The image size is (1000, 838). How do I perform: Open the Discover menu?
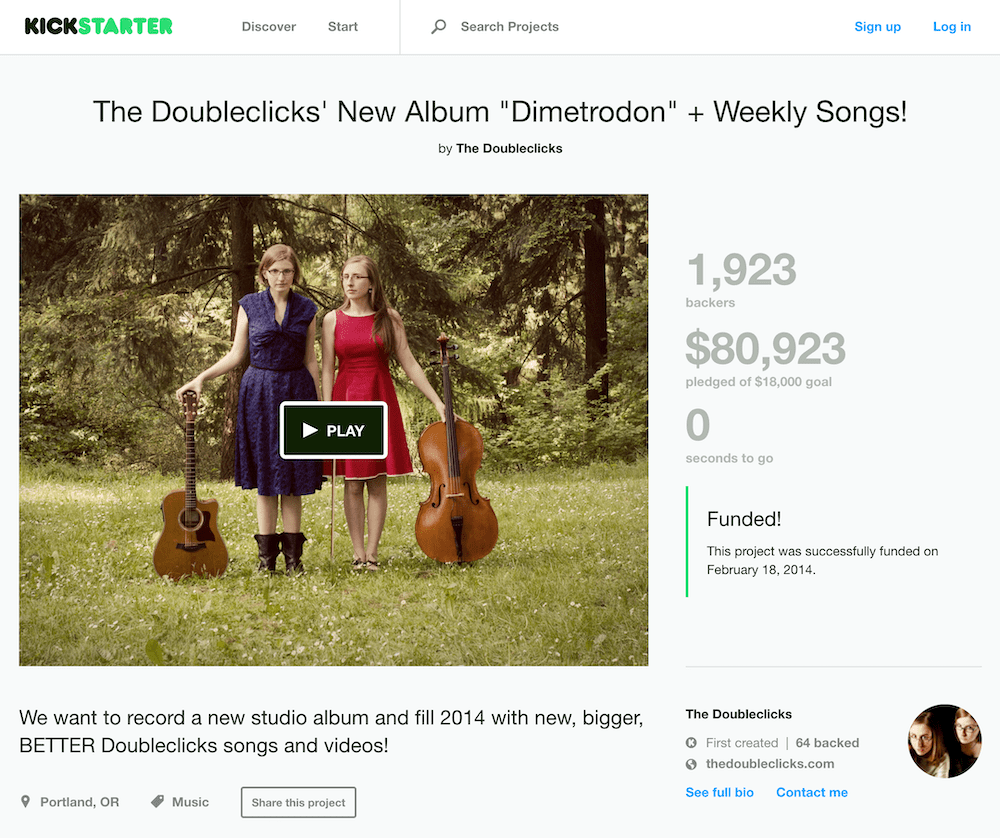[x=268, y=27]
